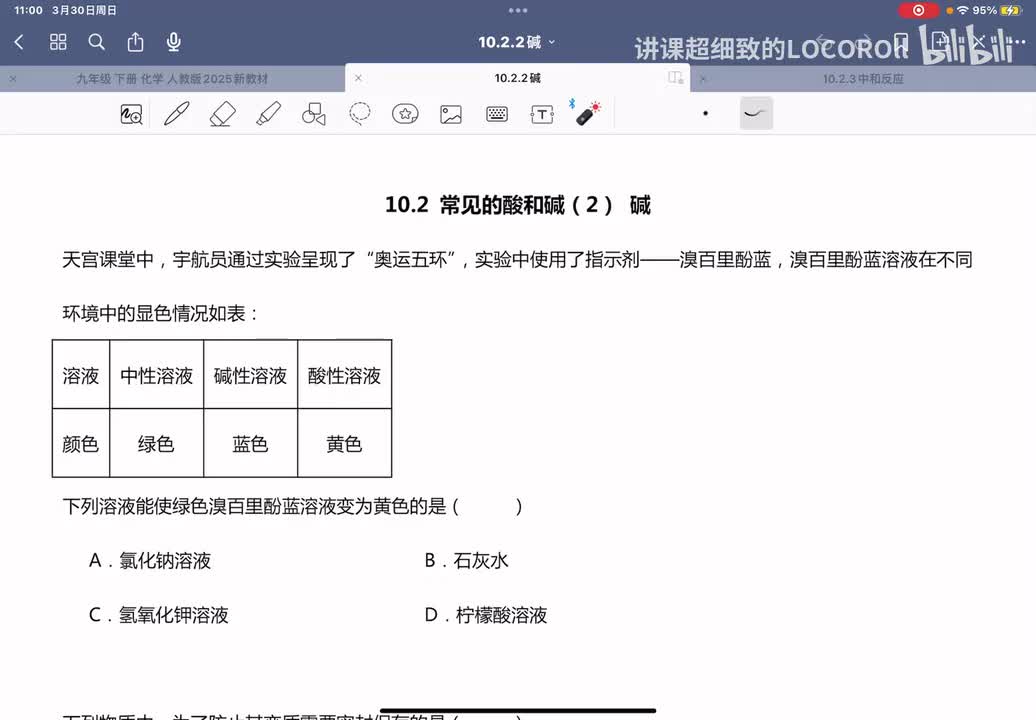Tap the Wi-Fi status icon
This screenshot has width=1036, height=720.
coord(963,11)
